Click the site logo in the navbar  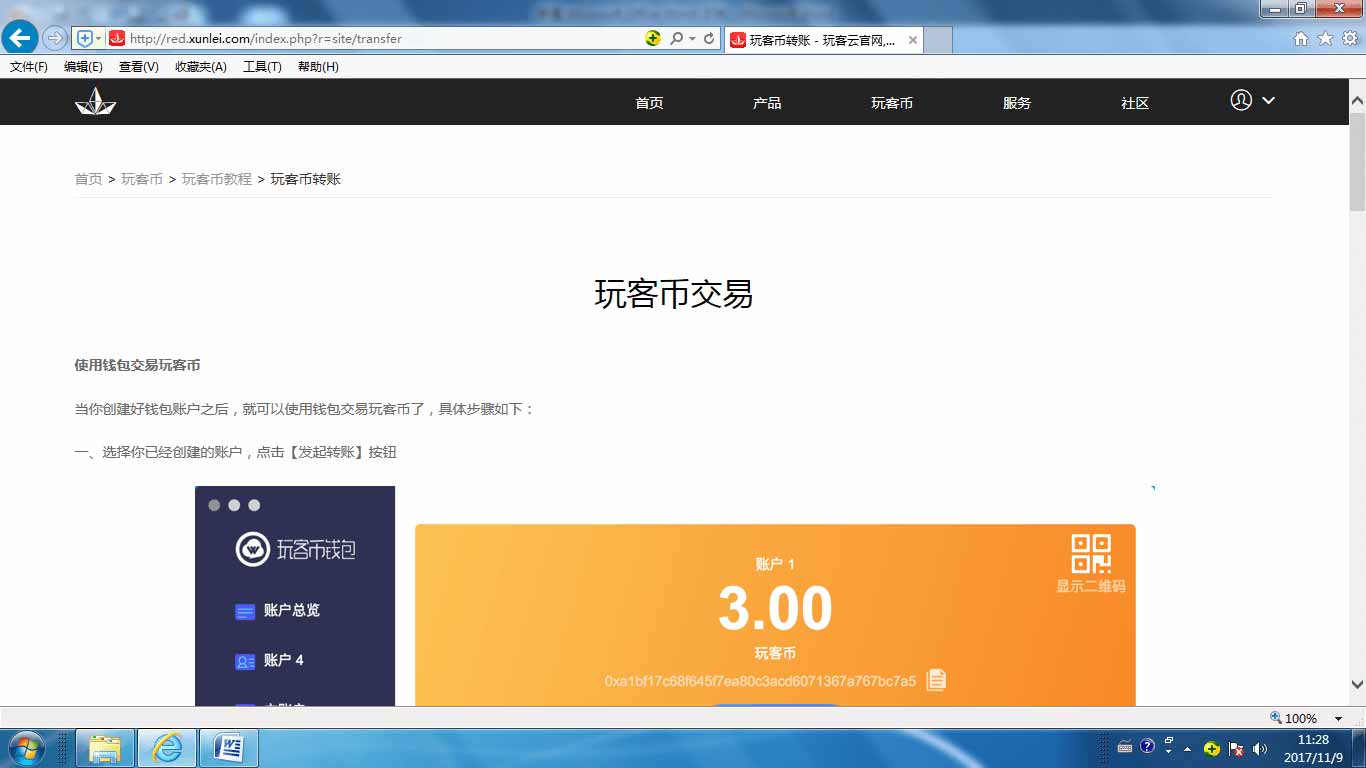coord(95,101)
